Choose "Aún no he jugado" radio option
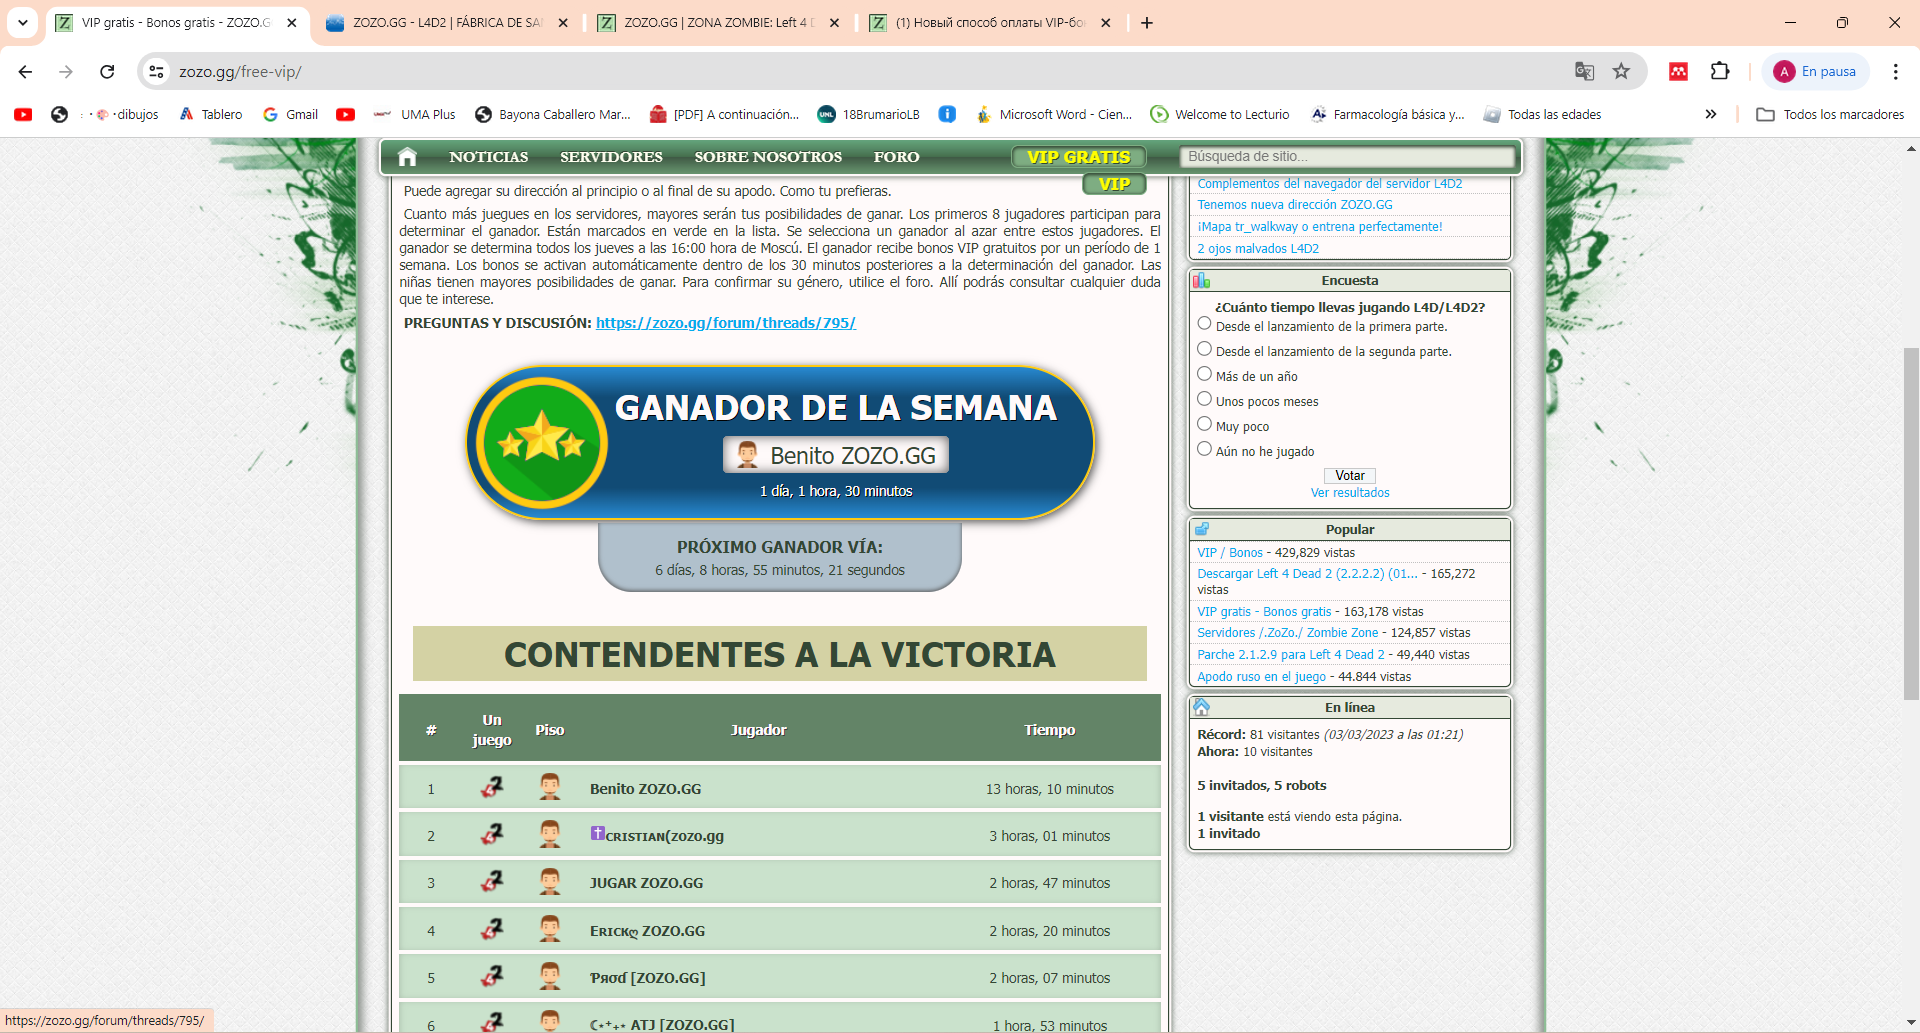 [x=1204, y=449]
